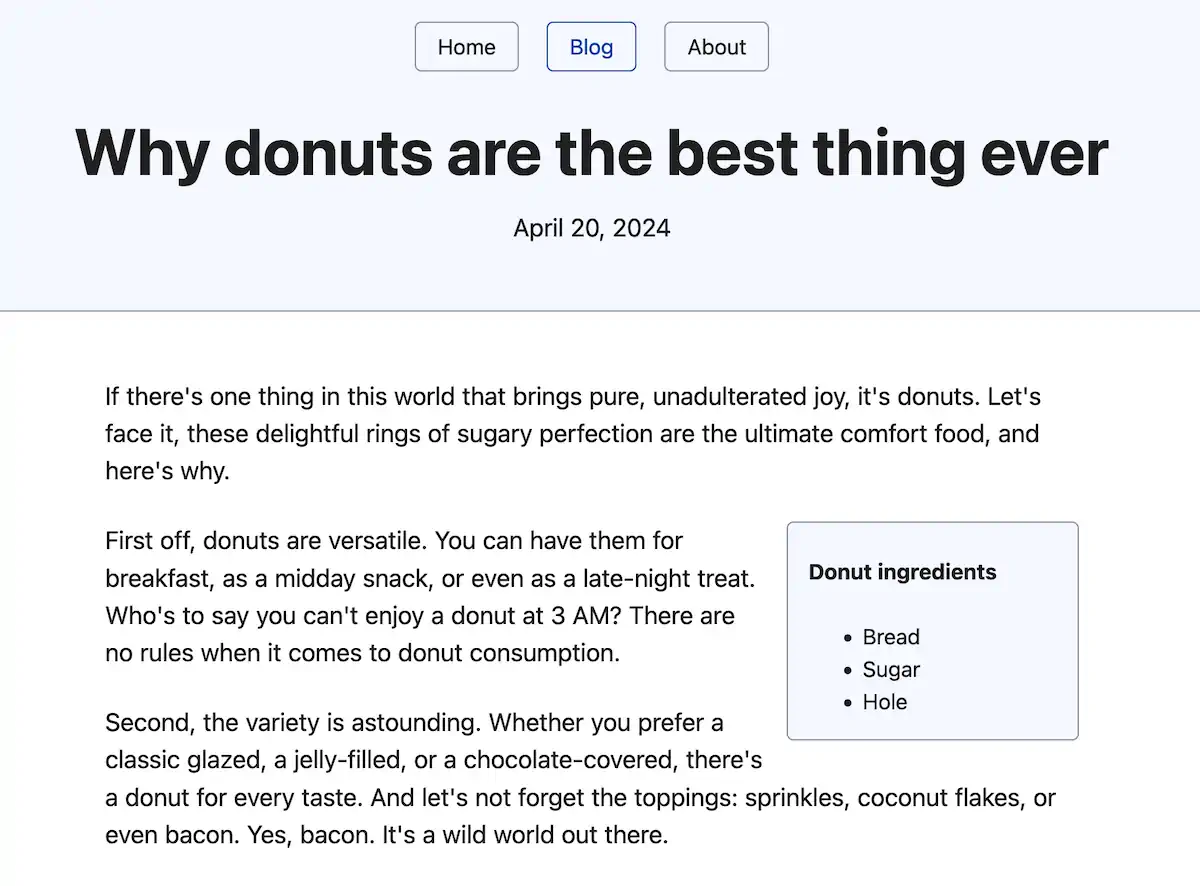Click the bullet next to Bread
Viewport: 1200px width, 886px height.
[848, 637]
